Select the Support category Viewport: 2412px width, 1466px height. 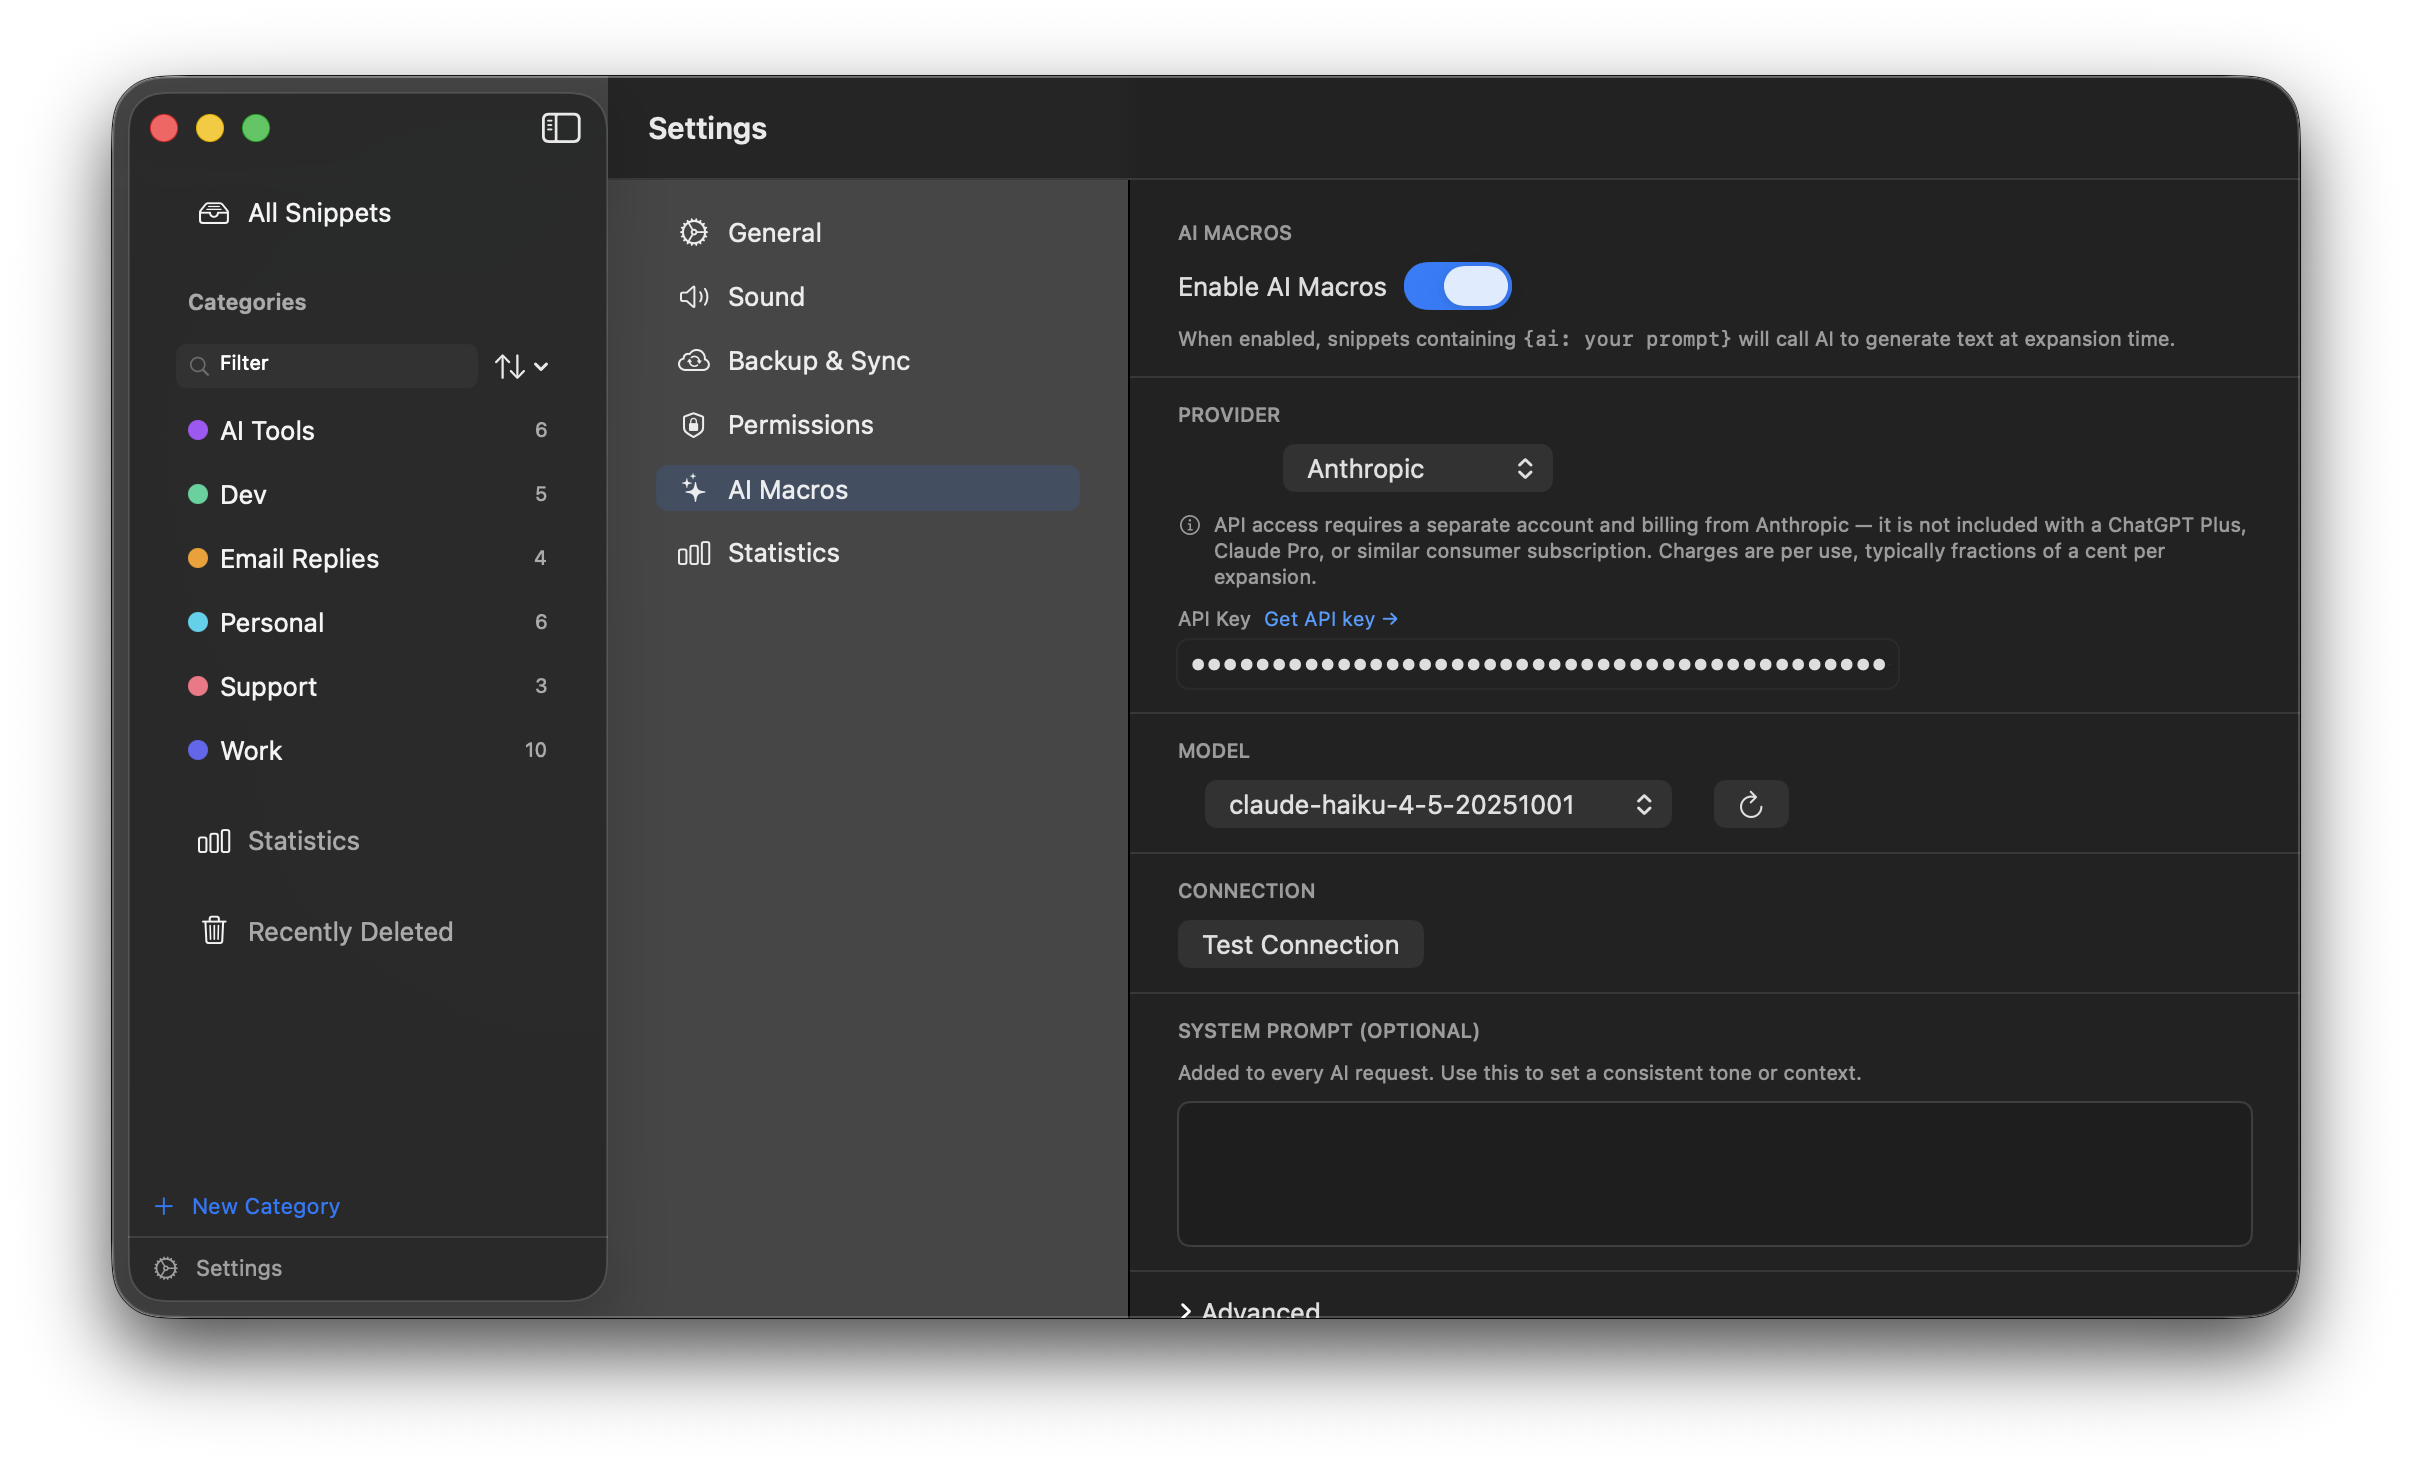[x=367, y=686]
